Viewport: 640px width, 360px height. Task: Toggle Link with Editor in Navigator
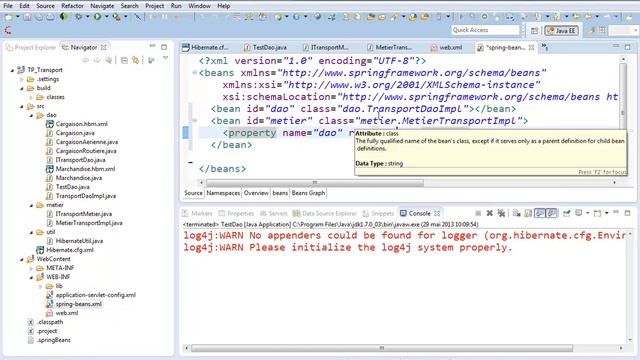[136, 60]
